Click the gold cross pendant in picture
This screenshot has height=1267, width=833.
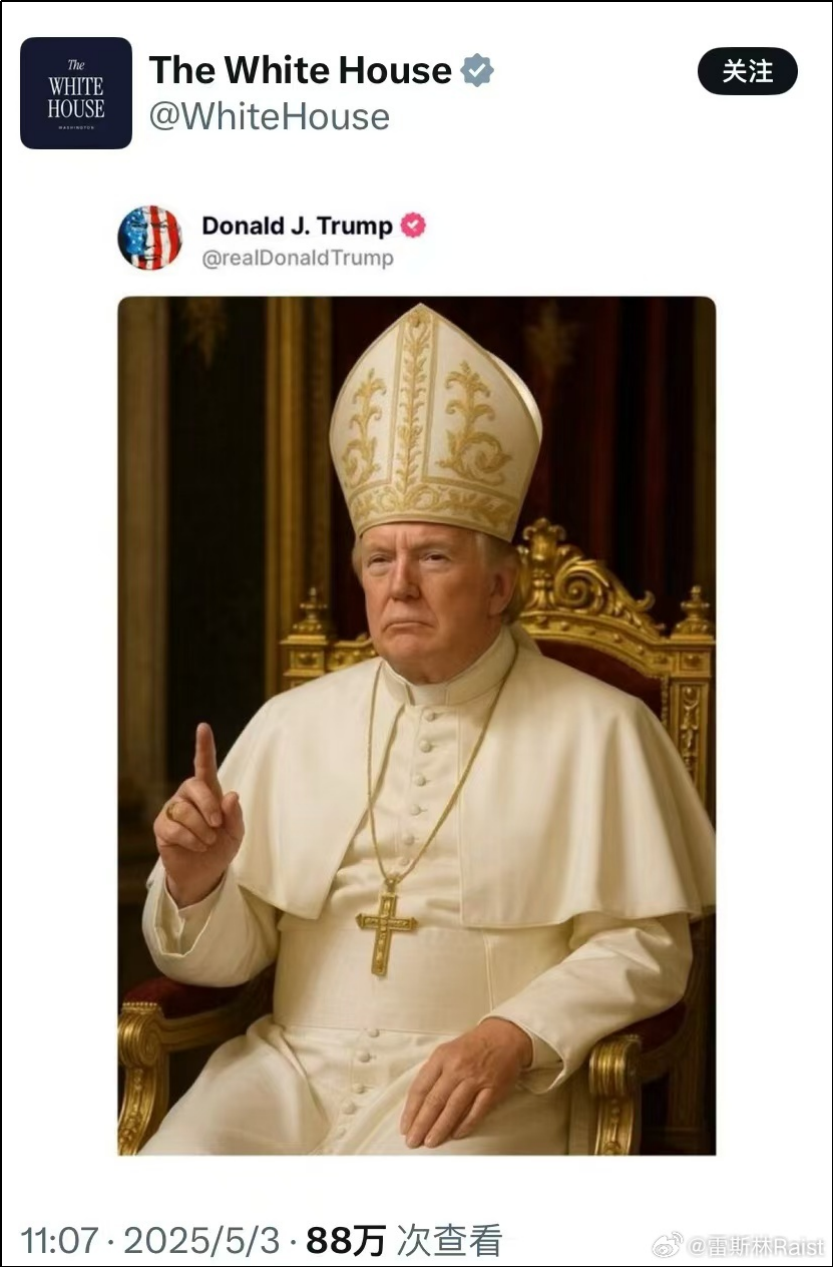click(386, 931)
